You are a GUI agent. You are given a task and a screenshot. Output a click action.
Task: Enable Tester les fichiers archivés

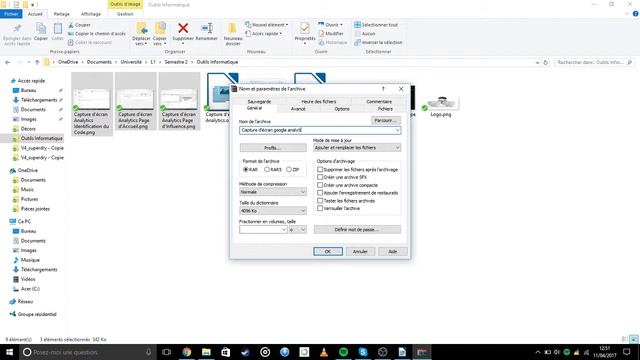pyautogui.click(x=320, y=200)
